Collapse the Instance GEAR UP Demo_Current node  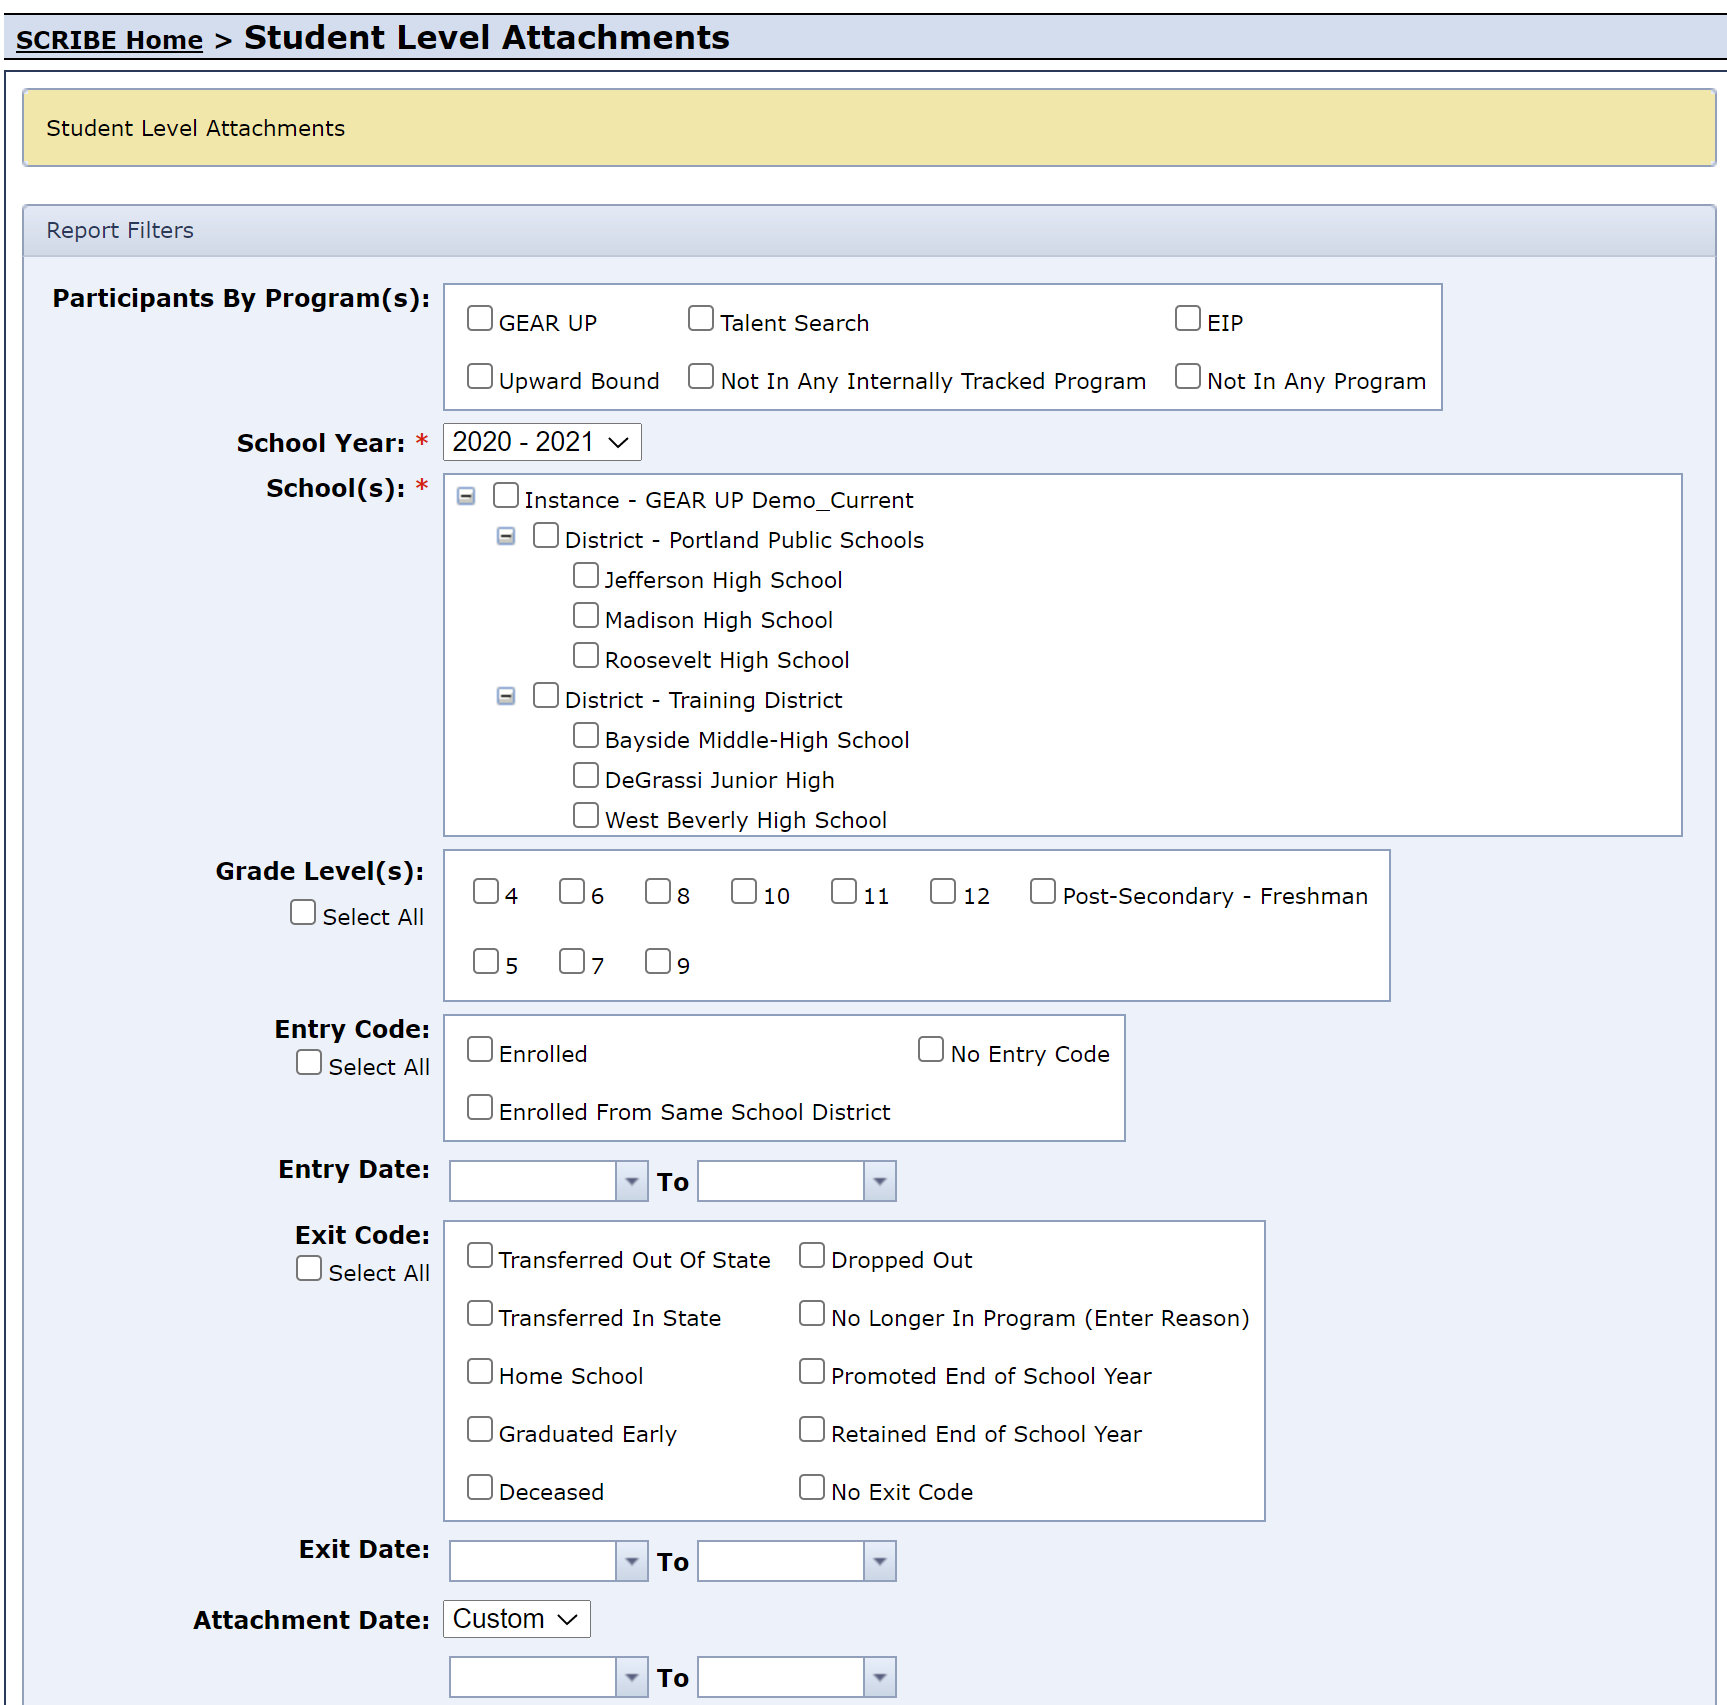coord(466,496)
